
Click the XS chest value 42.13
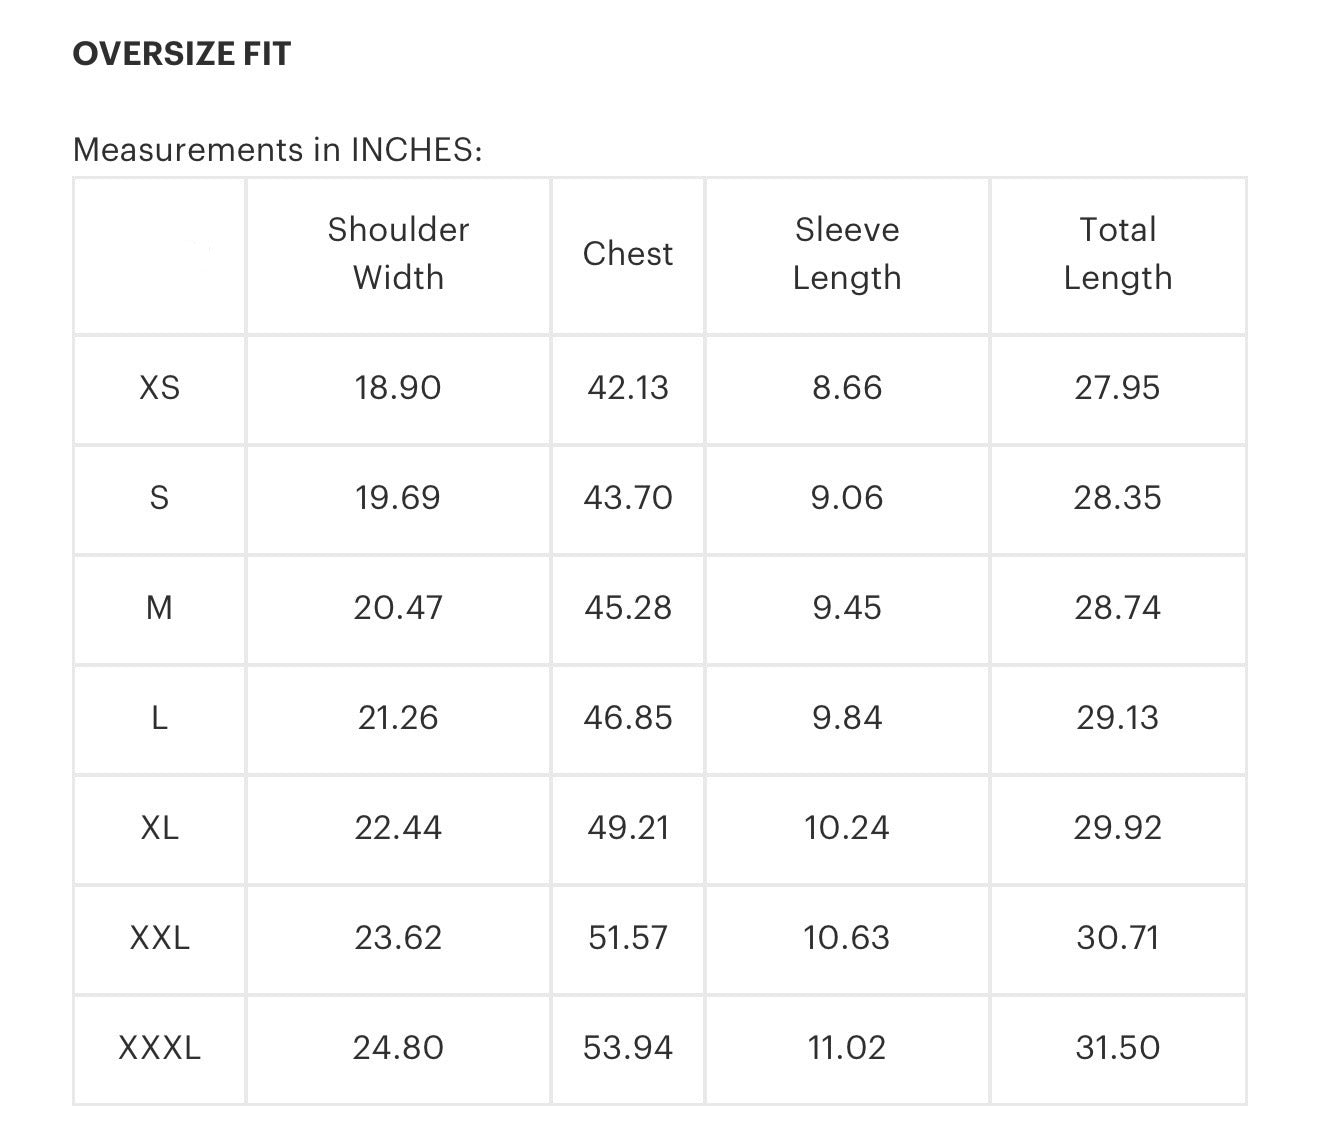pos(628,388)
